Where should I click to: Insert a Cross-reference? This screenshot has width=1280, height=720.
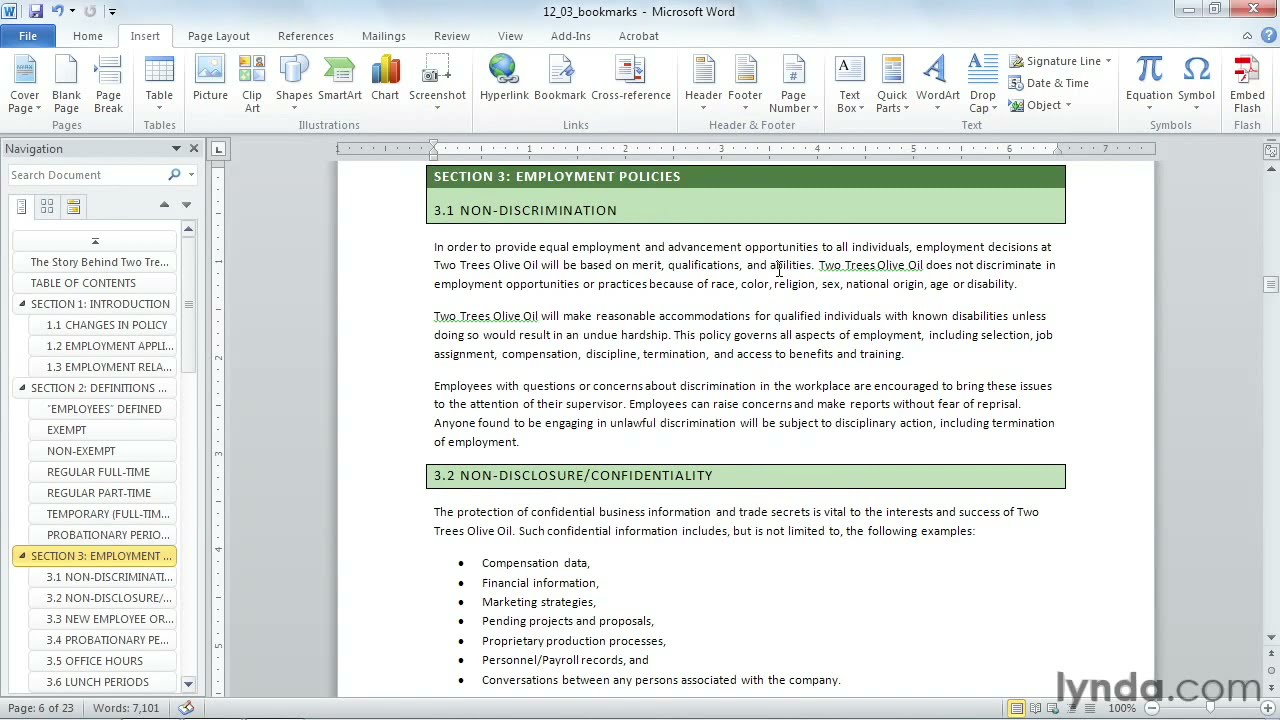[631, 80]
